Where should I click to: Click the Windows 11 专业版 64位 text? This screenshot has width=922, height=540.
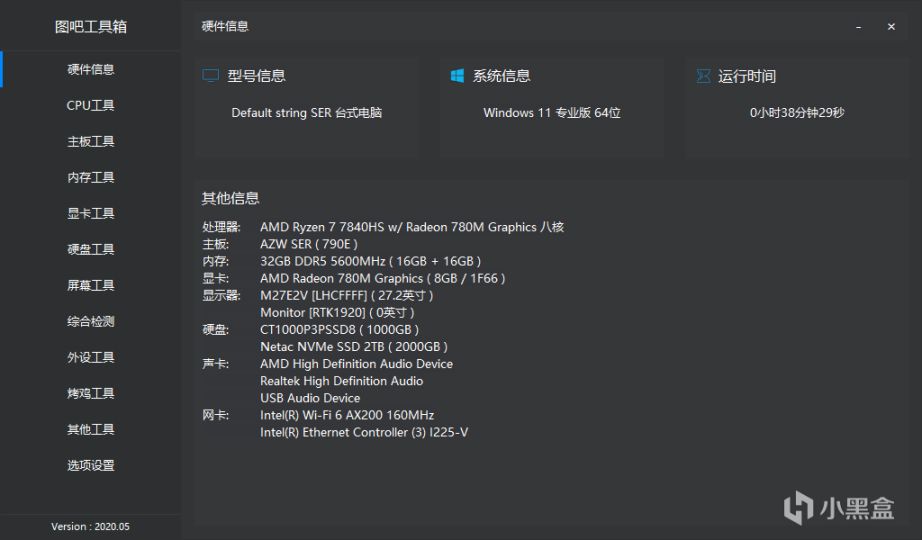552,113
